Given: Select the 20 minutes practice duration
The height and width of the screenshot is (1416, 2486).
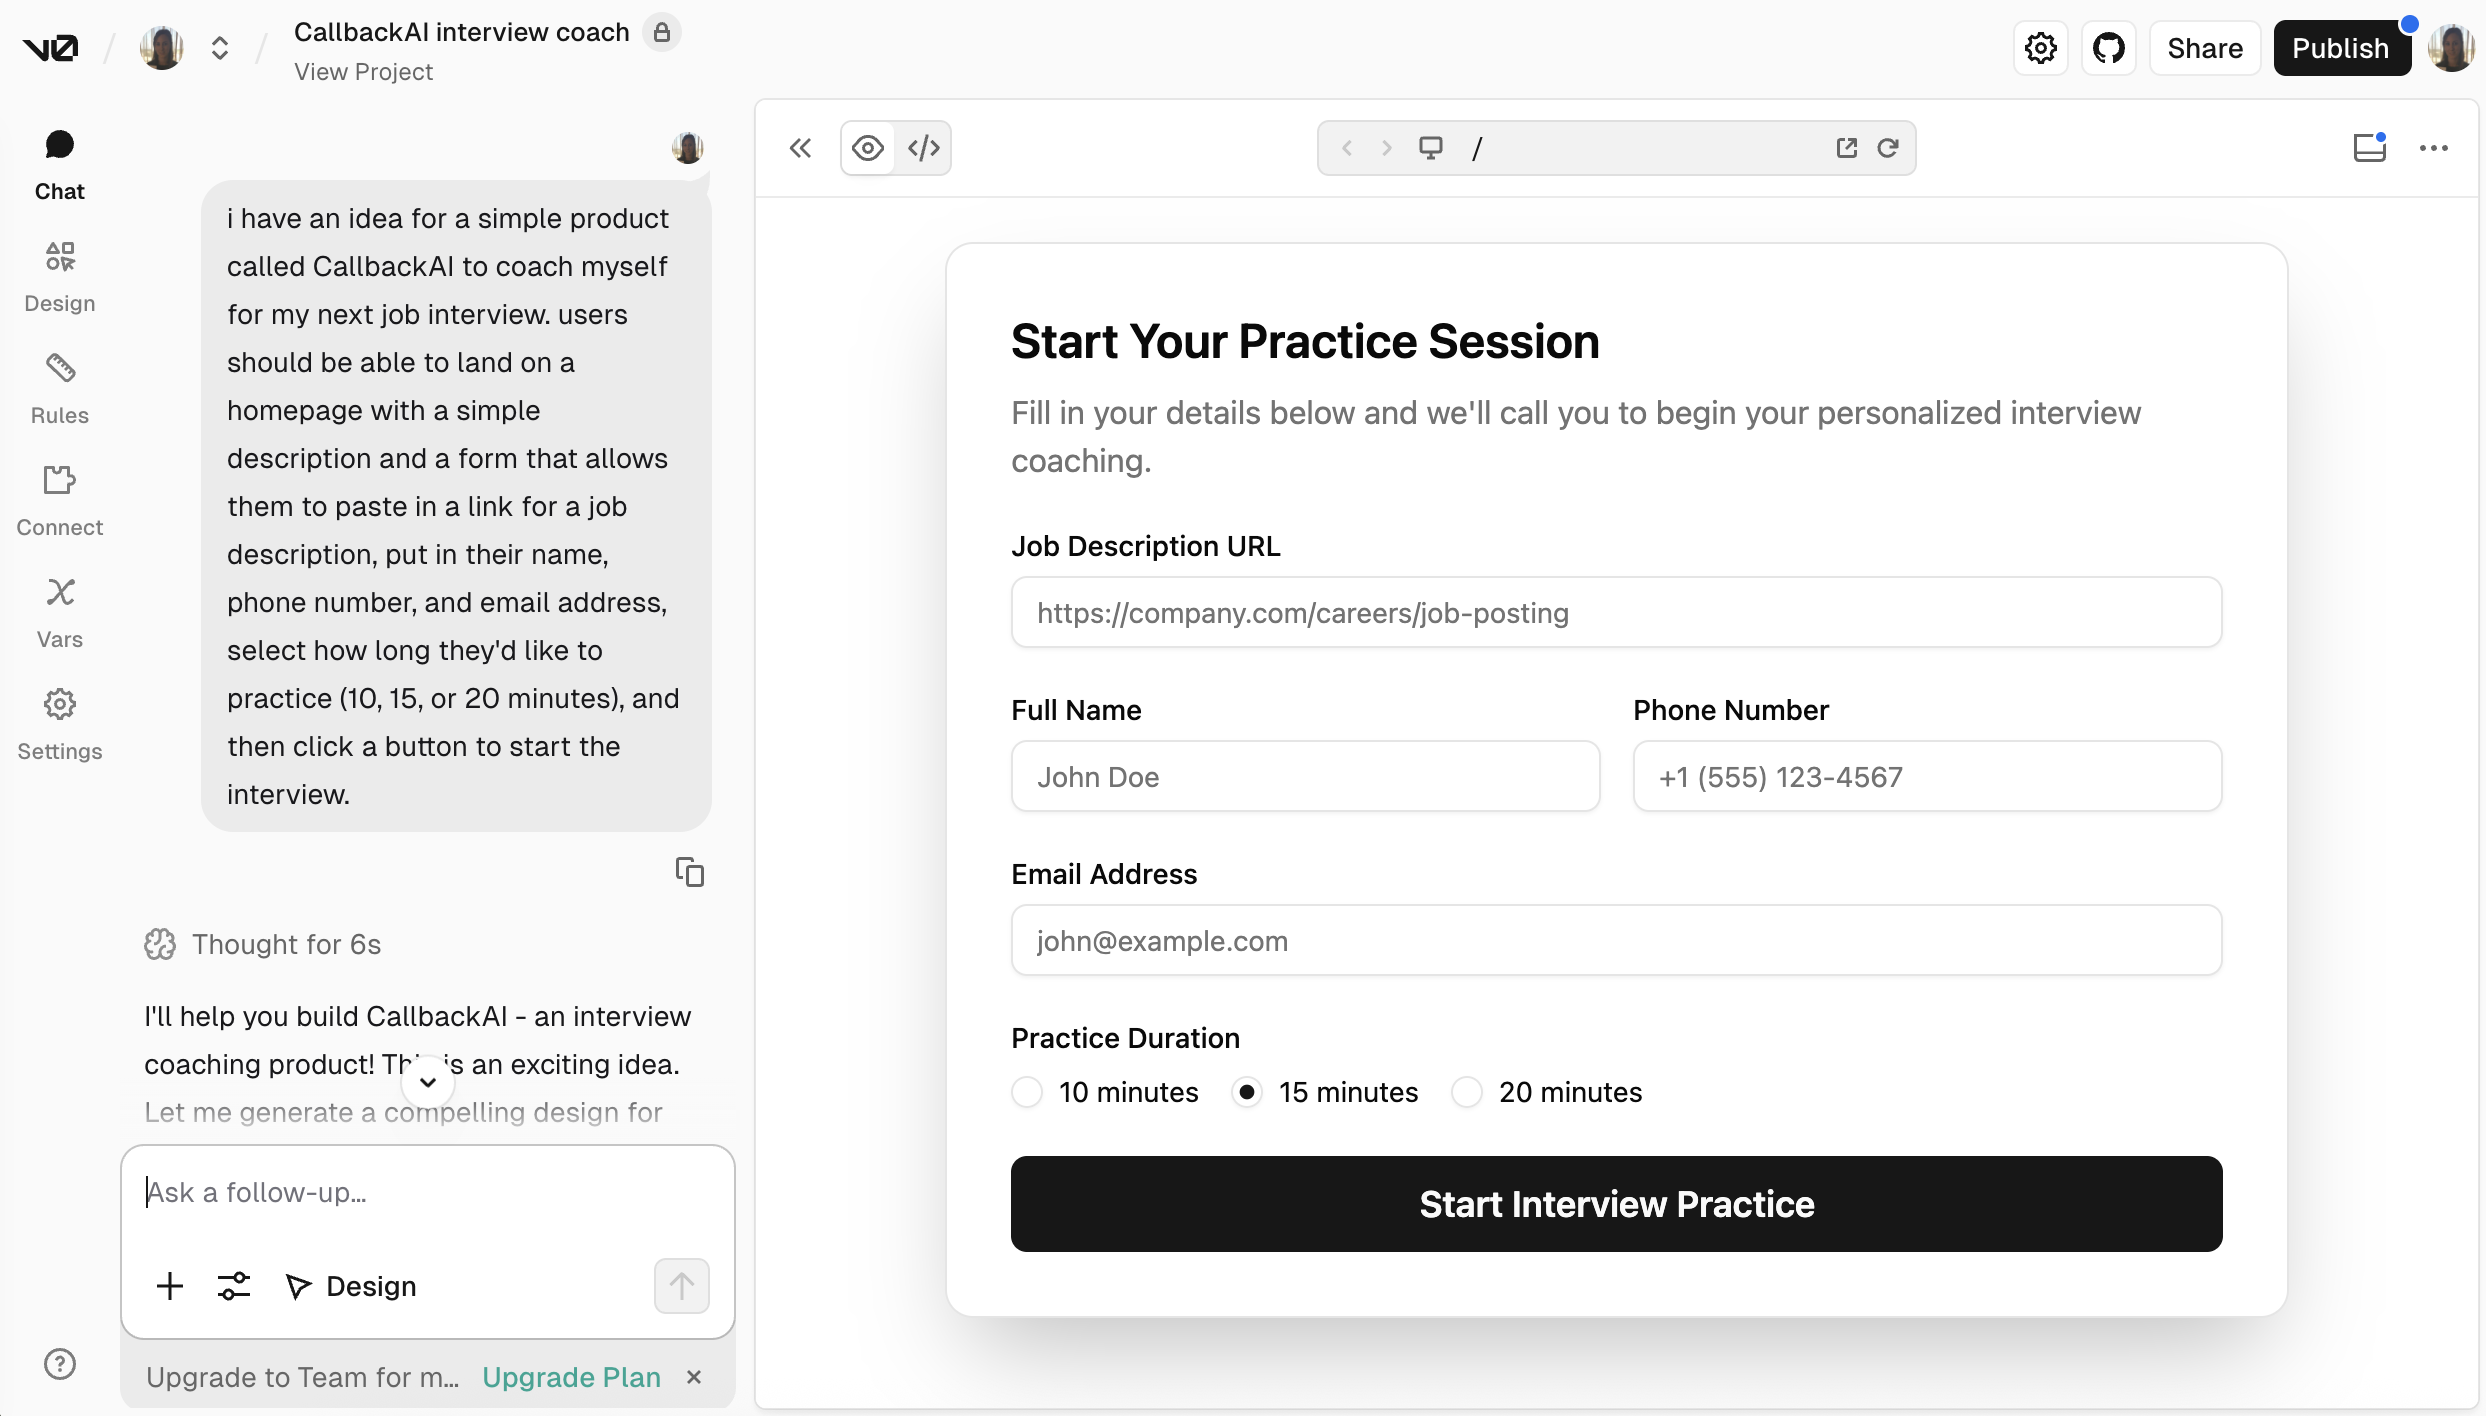Looking at the screenshot, I should pos(1465,1092).
